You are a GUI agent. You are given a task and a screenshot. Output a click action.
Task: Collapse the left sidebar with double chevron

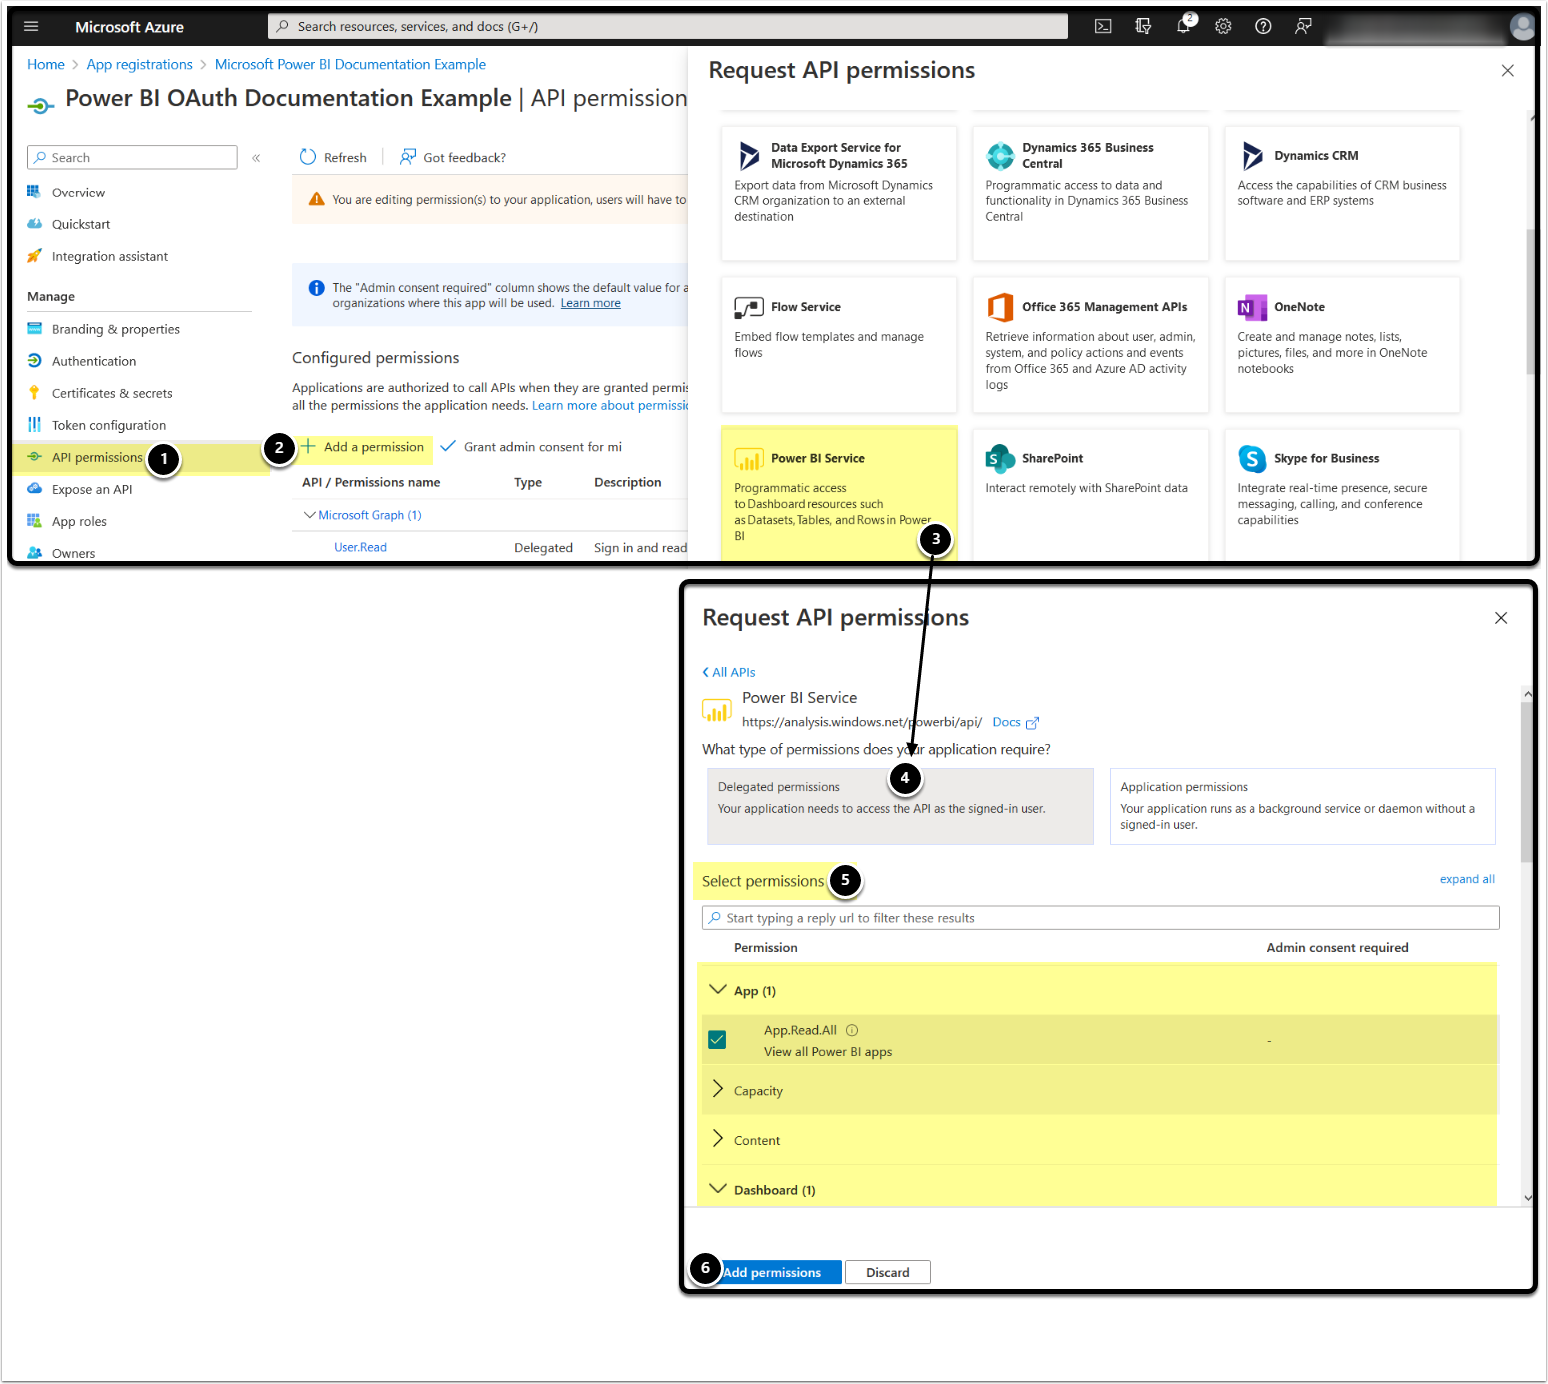256,158
